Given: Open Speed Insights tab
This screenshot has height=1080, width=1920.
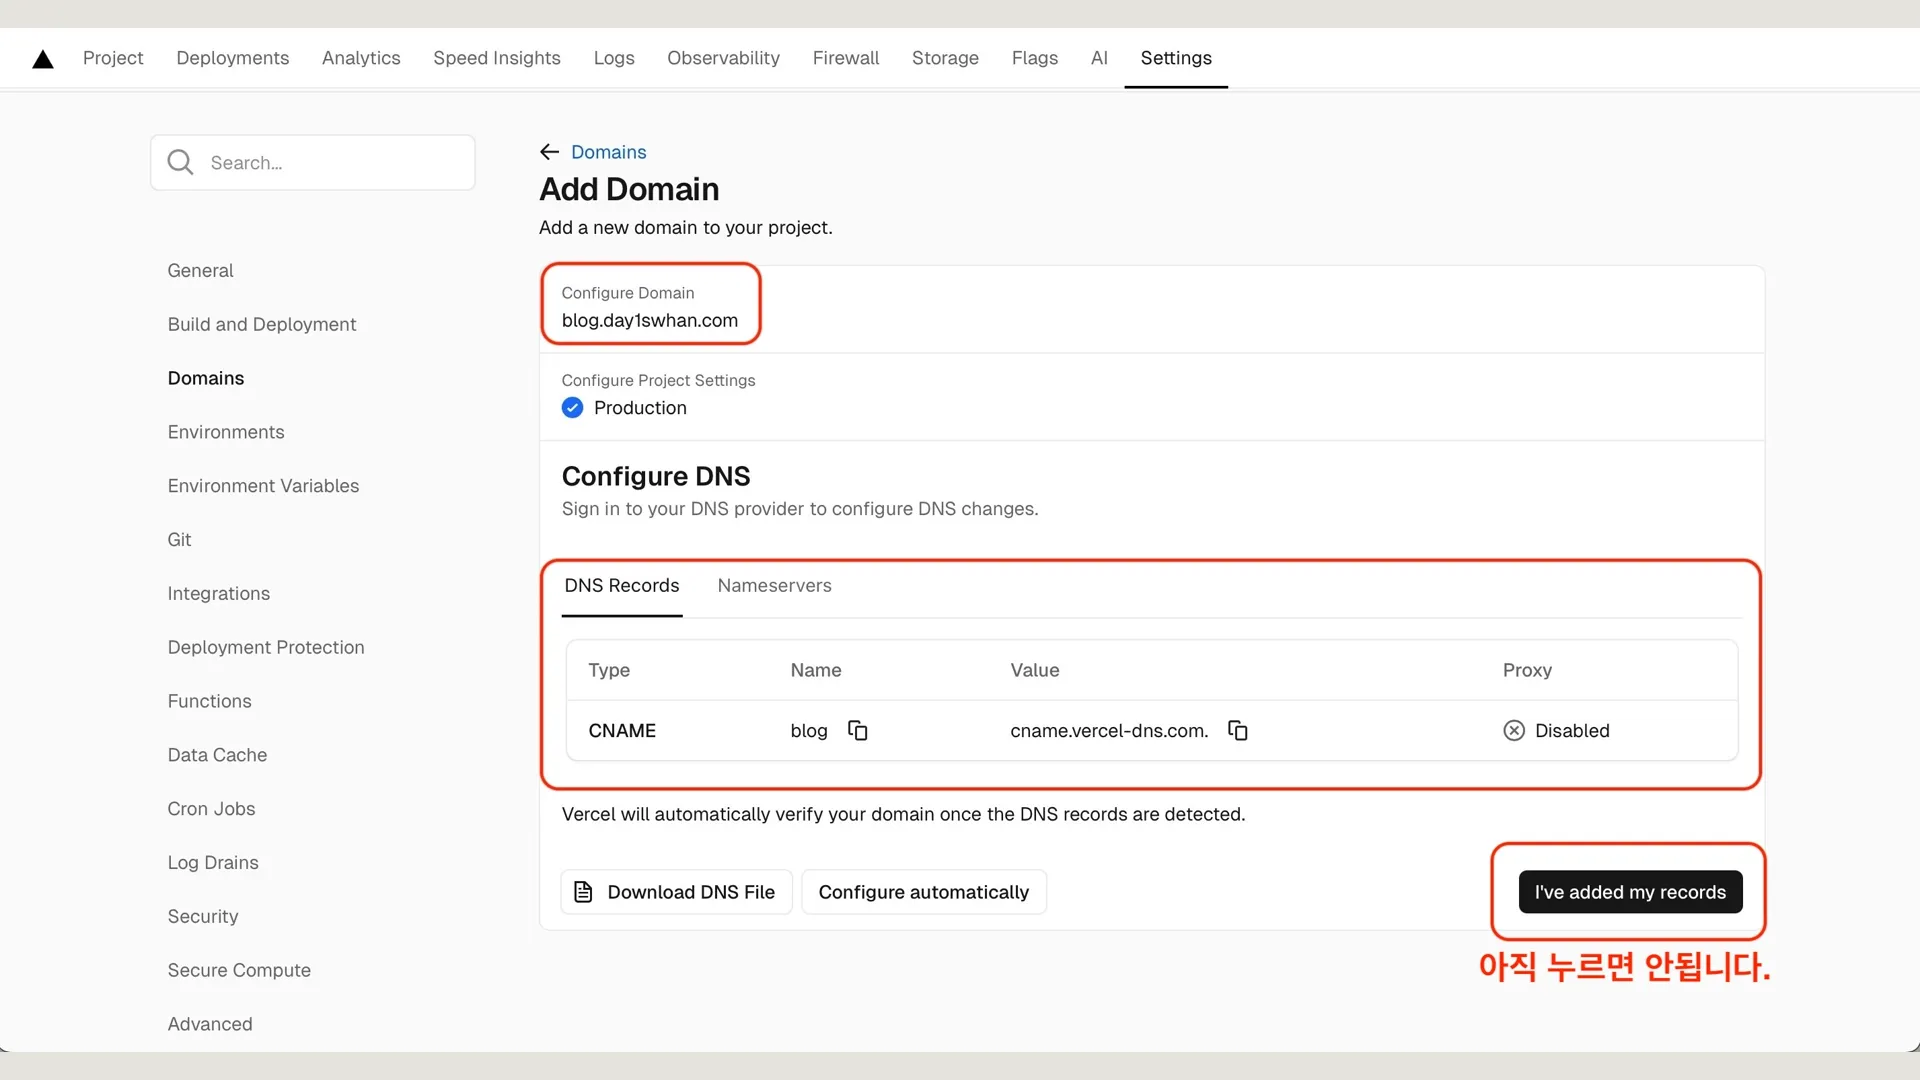Looking at the screenshot, I should pyautogui.click(x=497, y=58).
